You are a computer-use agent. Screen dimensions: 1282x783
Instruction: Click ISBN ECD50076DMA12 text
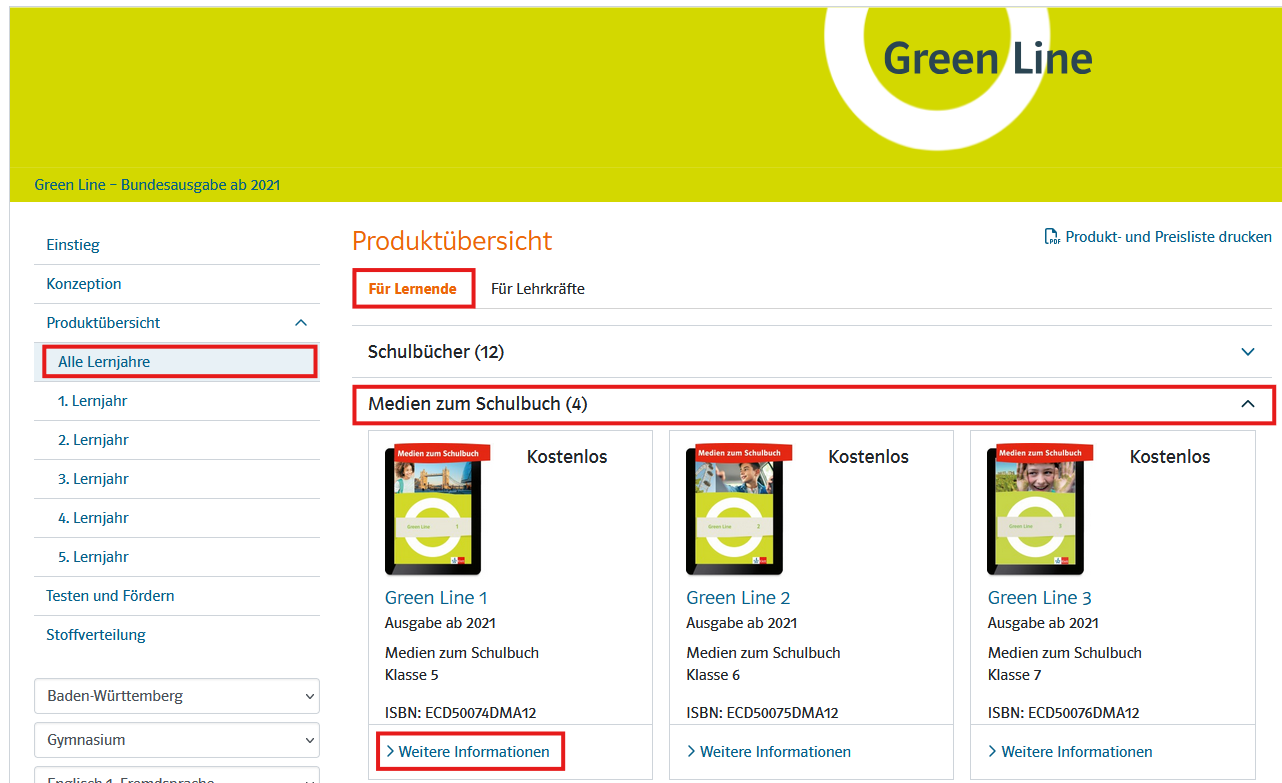[1064, 713]
